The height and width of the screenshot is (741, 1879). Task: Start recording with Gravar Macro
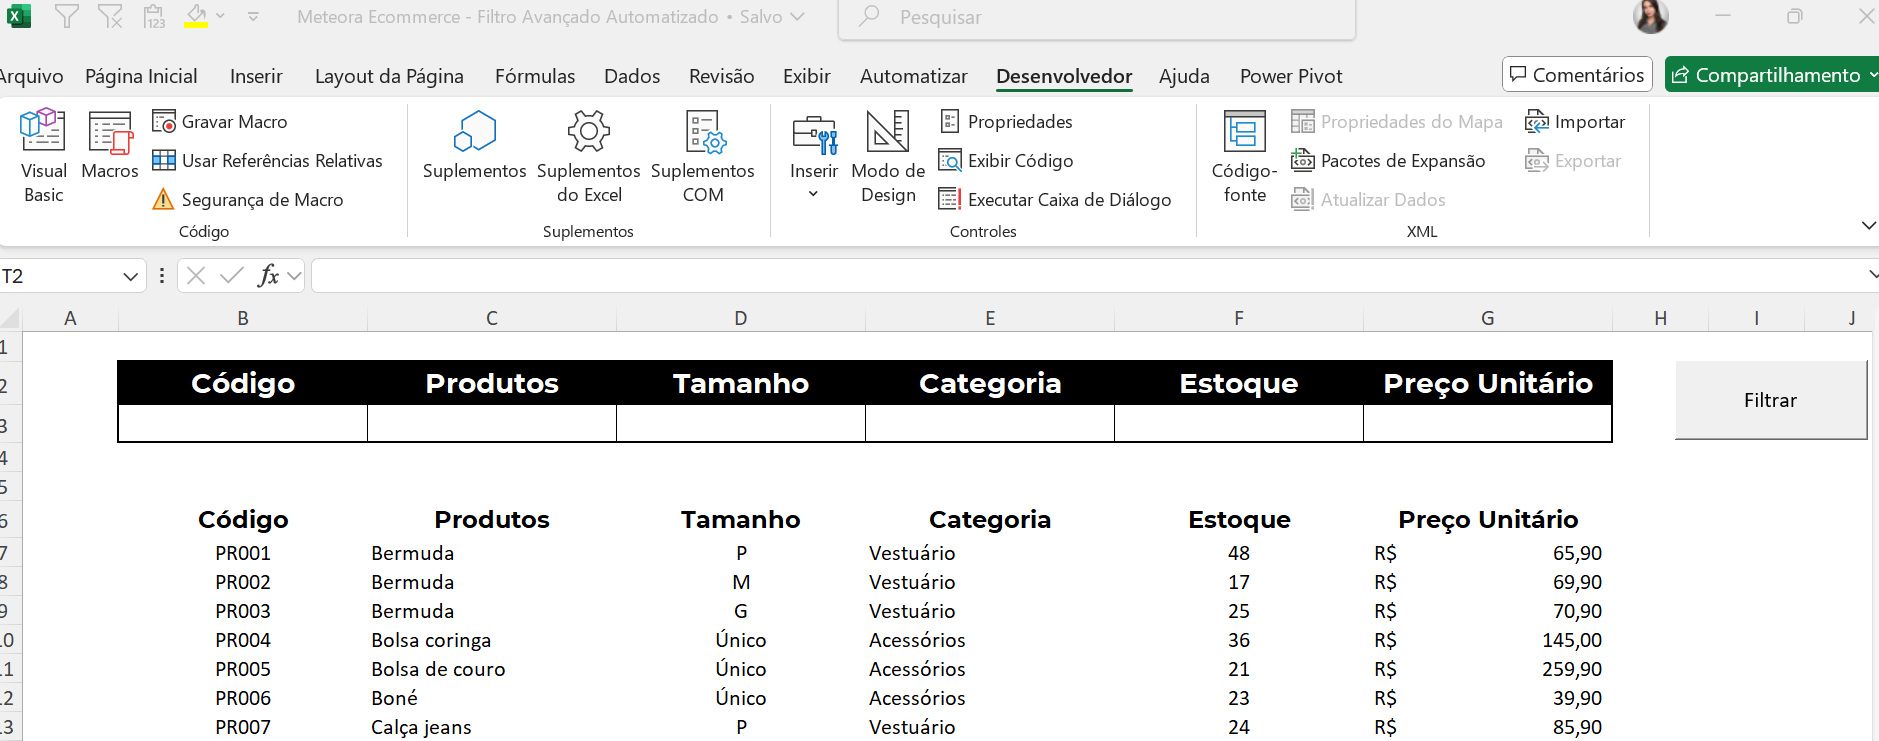(220, 122)
